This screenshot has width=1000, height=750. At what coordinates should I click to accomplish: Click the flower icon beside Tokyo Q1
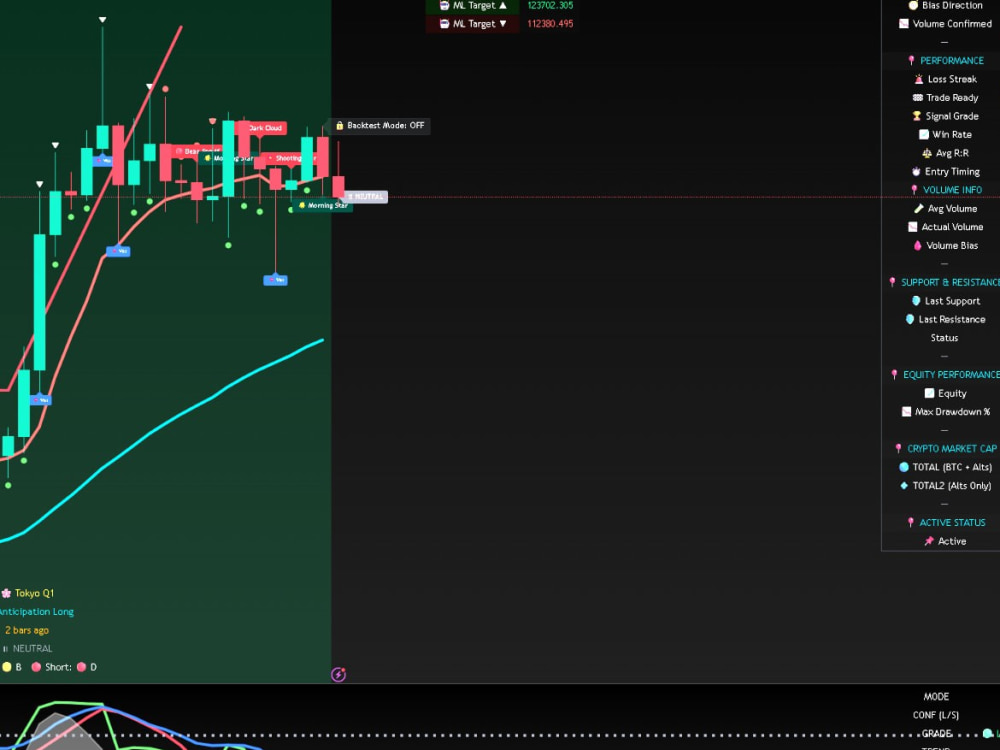(x=6, y=593)
